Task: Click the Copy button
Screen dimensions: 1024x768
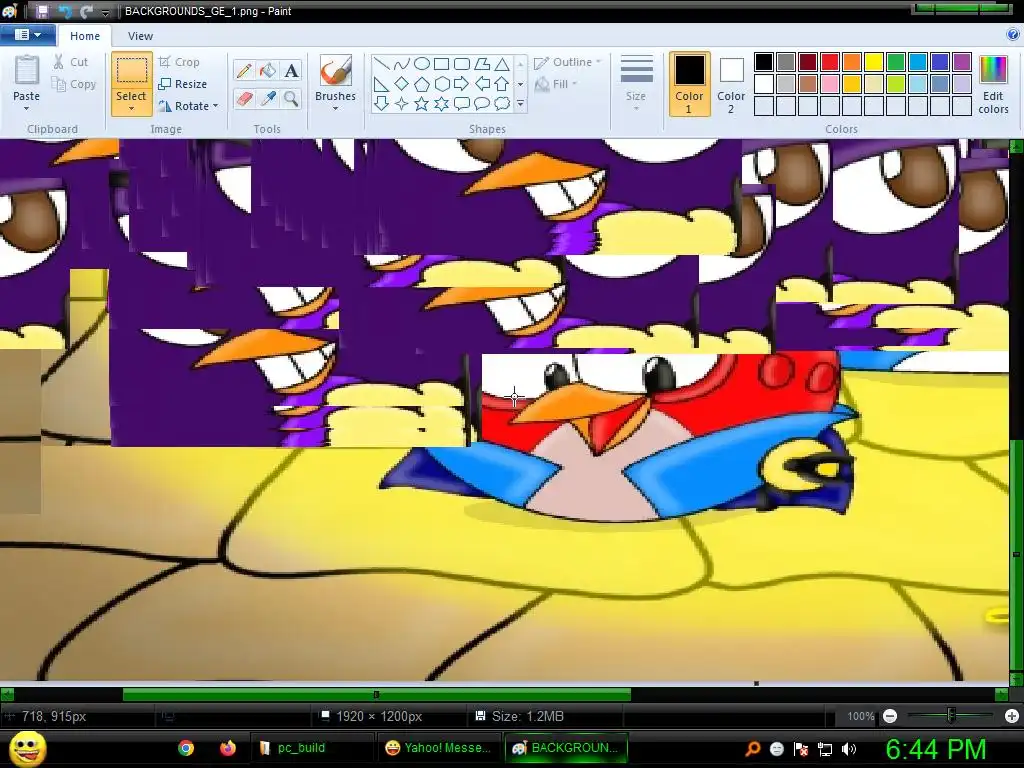Action: (x=74, y=84)
